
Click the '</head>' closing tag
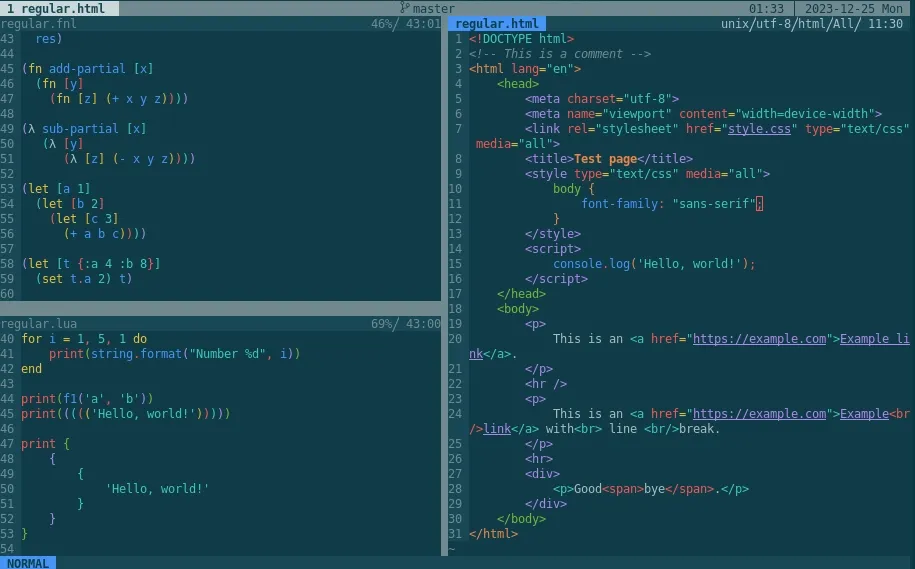[521, 294]
